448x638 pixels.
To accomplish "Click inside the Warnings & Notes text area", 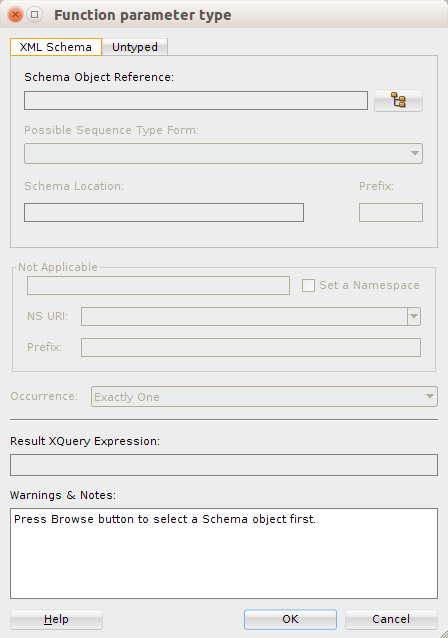I will point(224,553).
